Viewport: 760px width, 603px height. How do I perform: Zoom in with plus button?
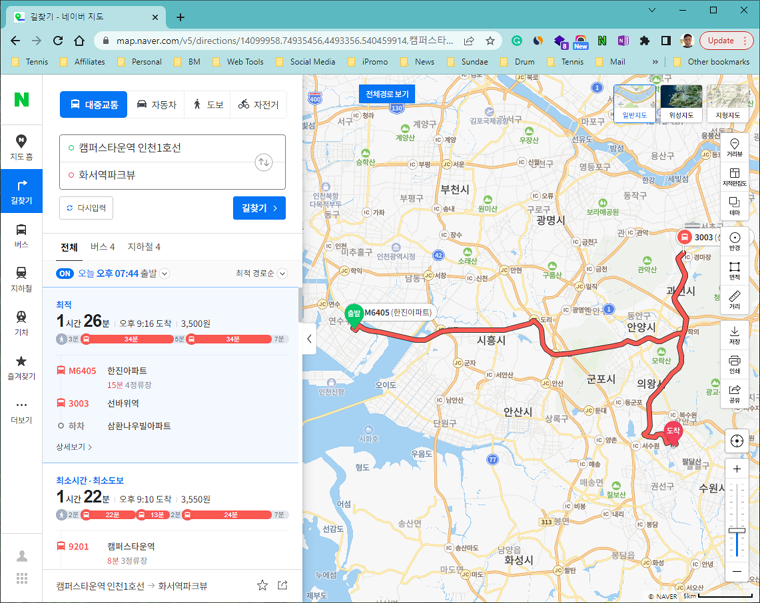point(737,469)
